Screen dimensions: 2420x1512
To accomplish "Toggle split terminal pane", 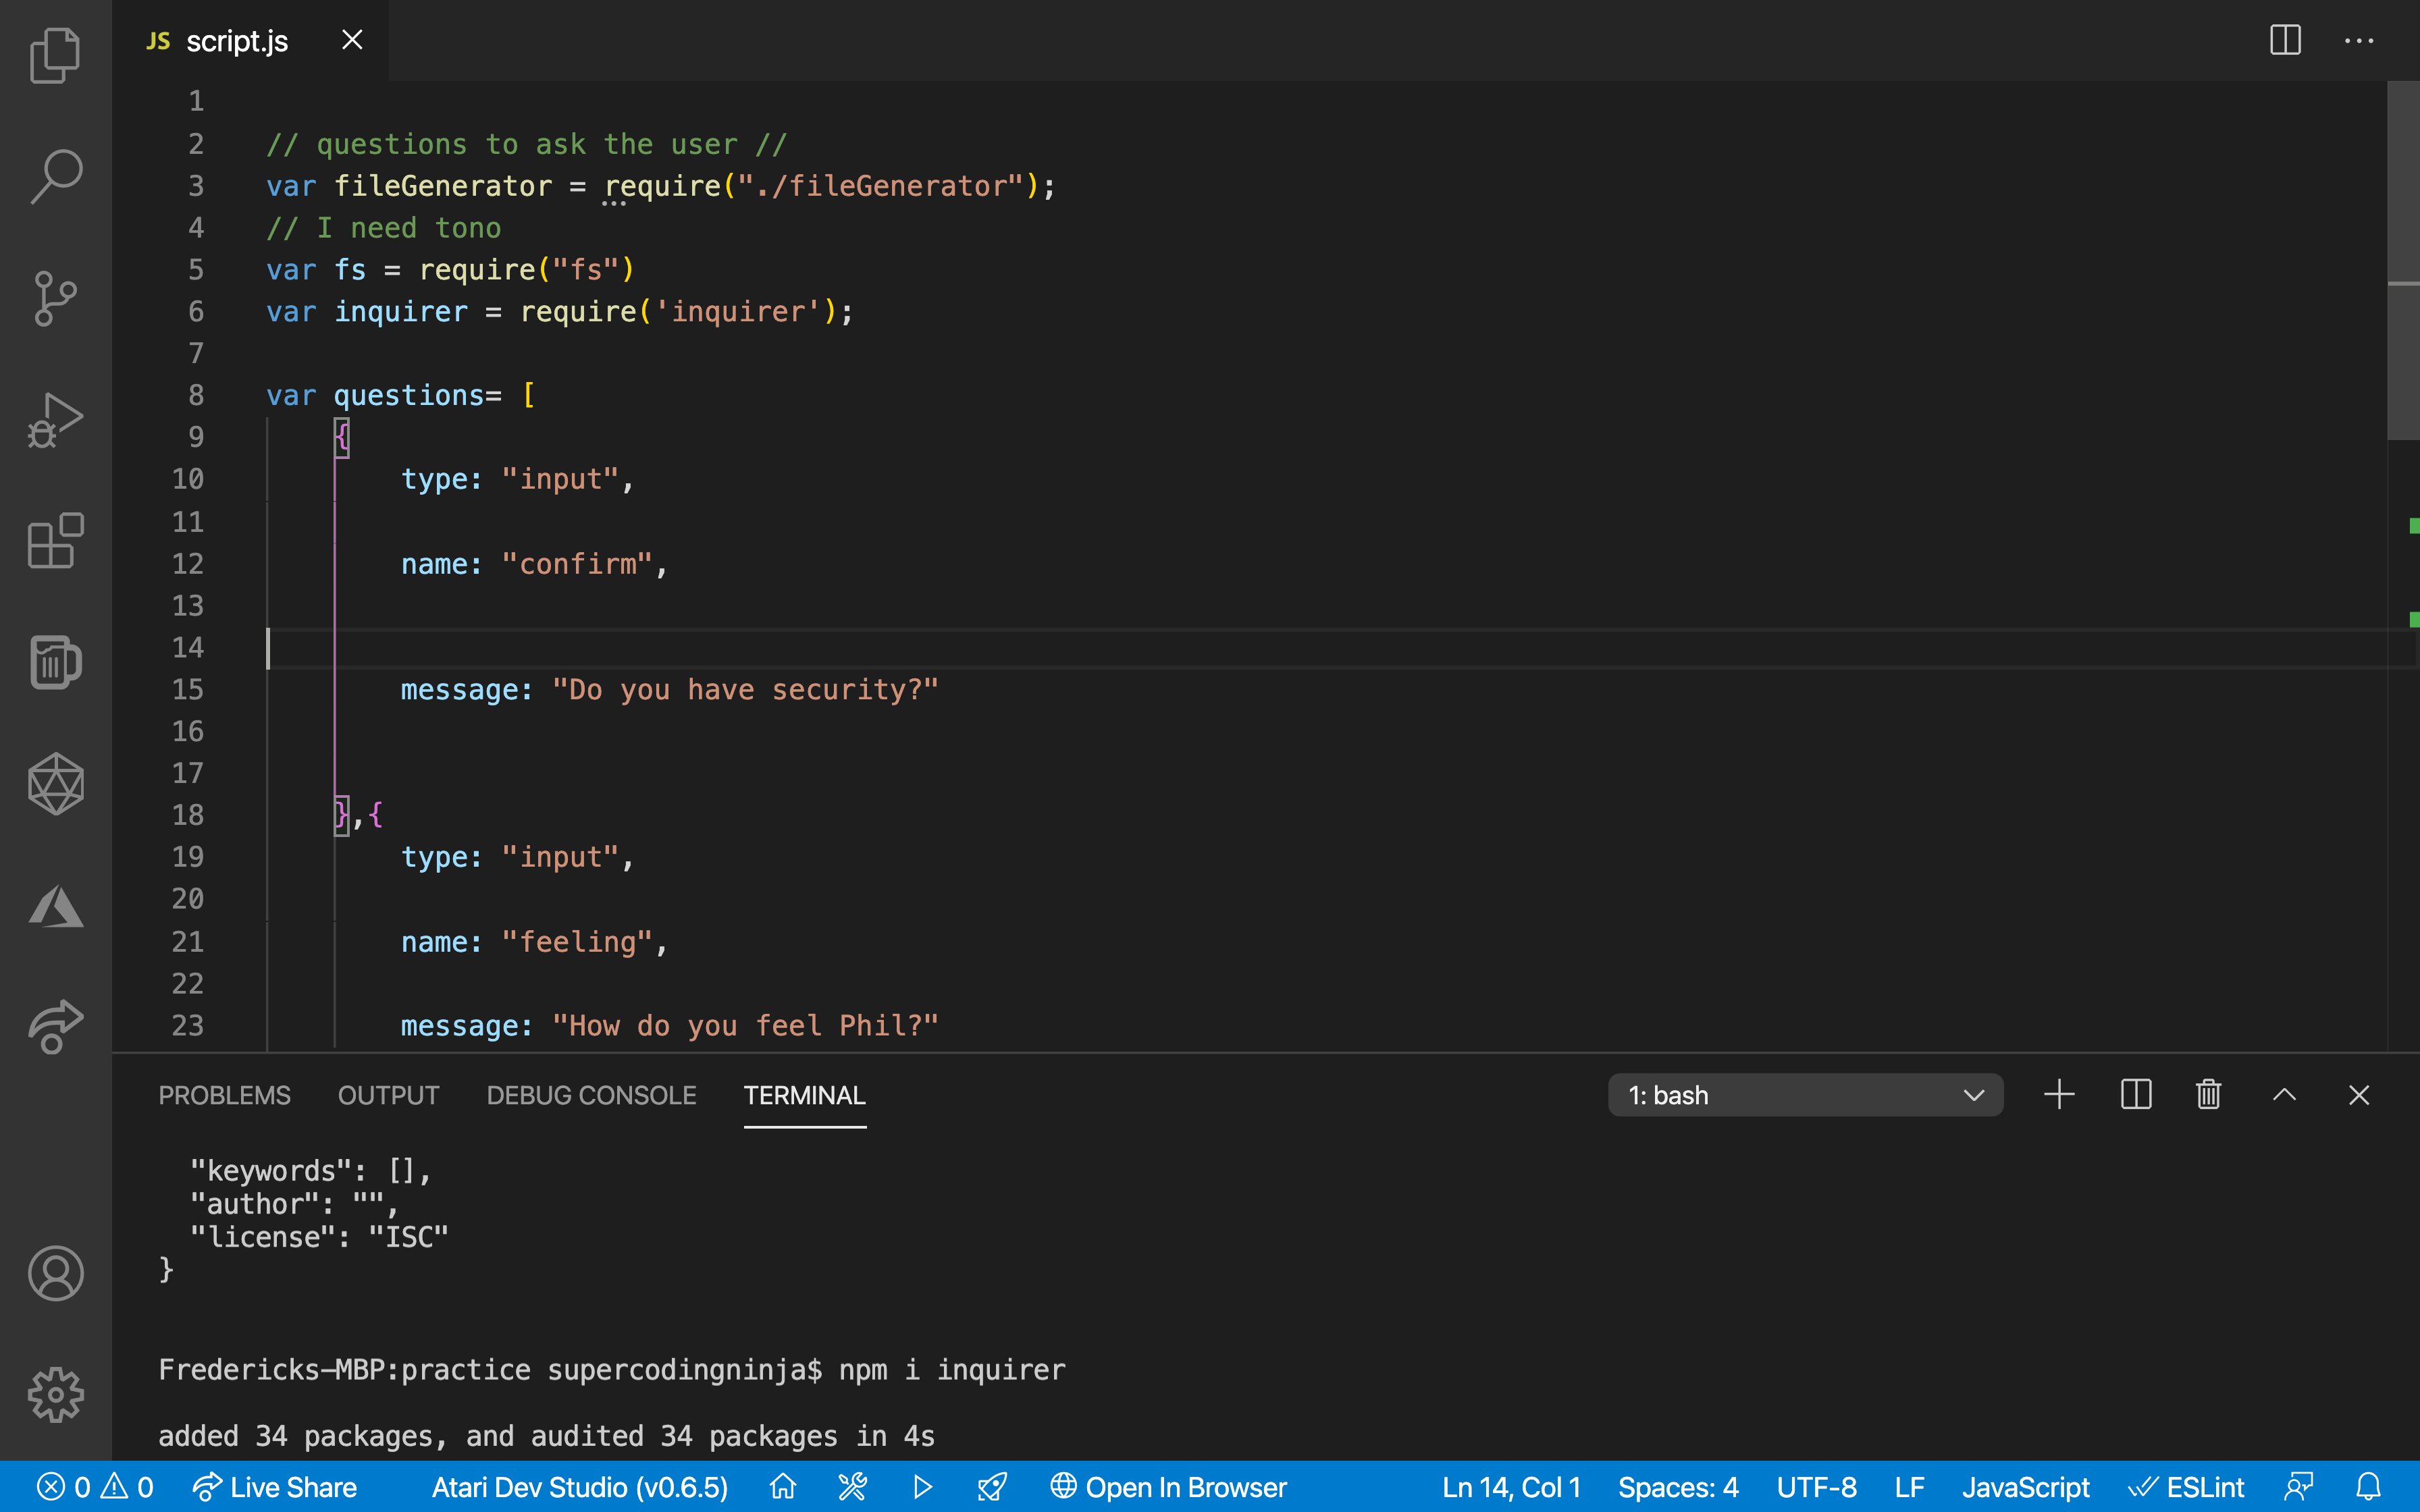I will click(x=2135, y=1095).
